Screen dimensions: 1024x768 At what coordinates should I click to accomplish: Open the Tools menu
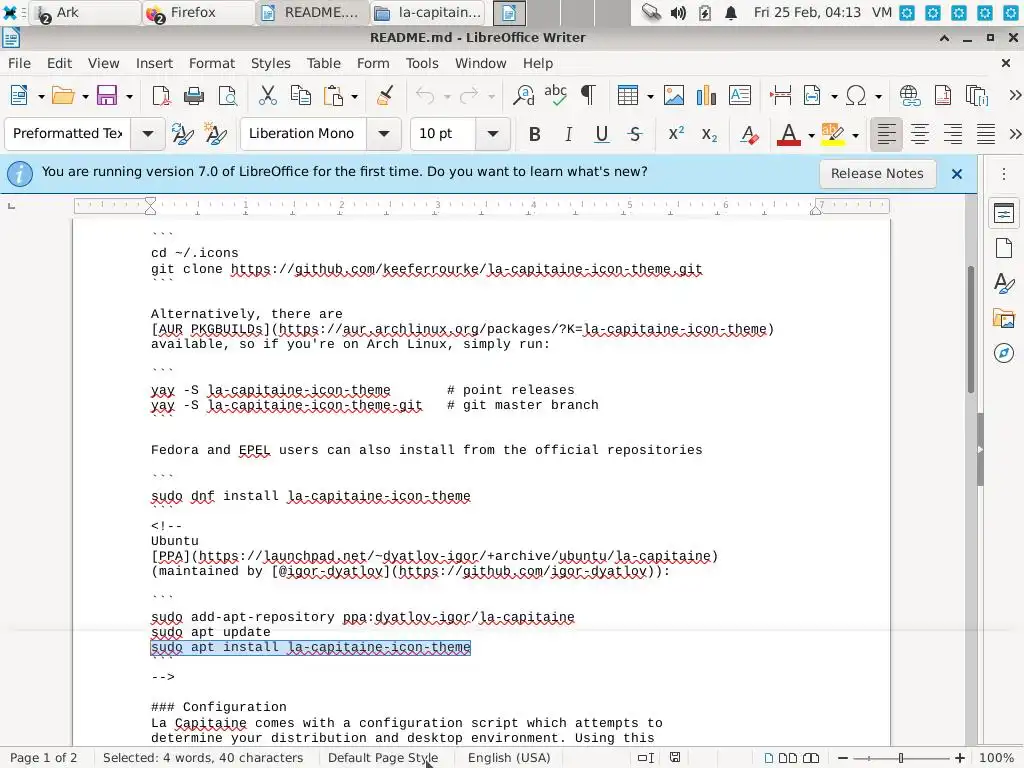coord(422,63)
